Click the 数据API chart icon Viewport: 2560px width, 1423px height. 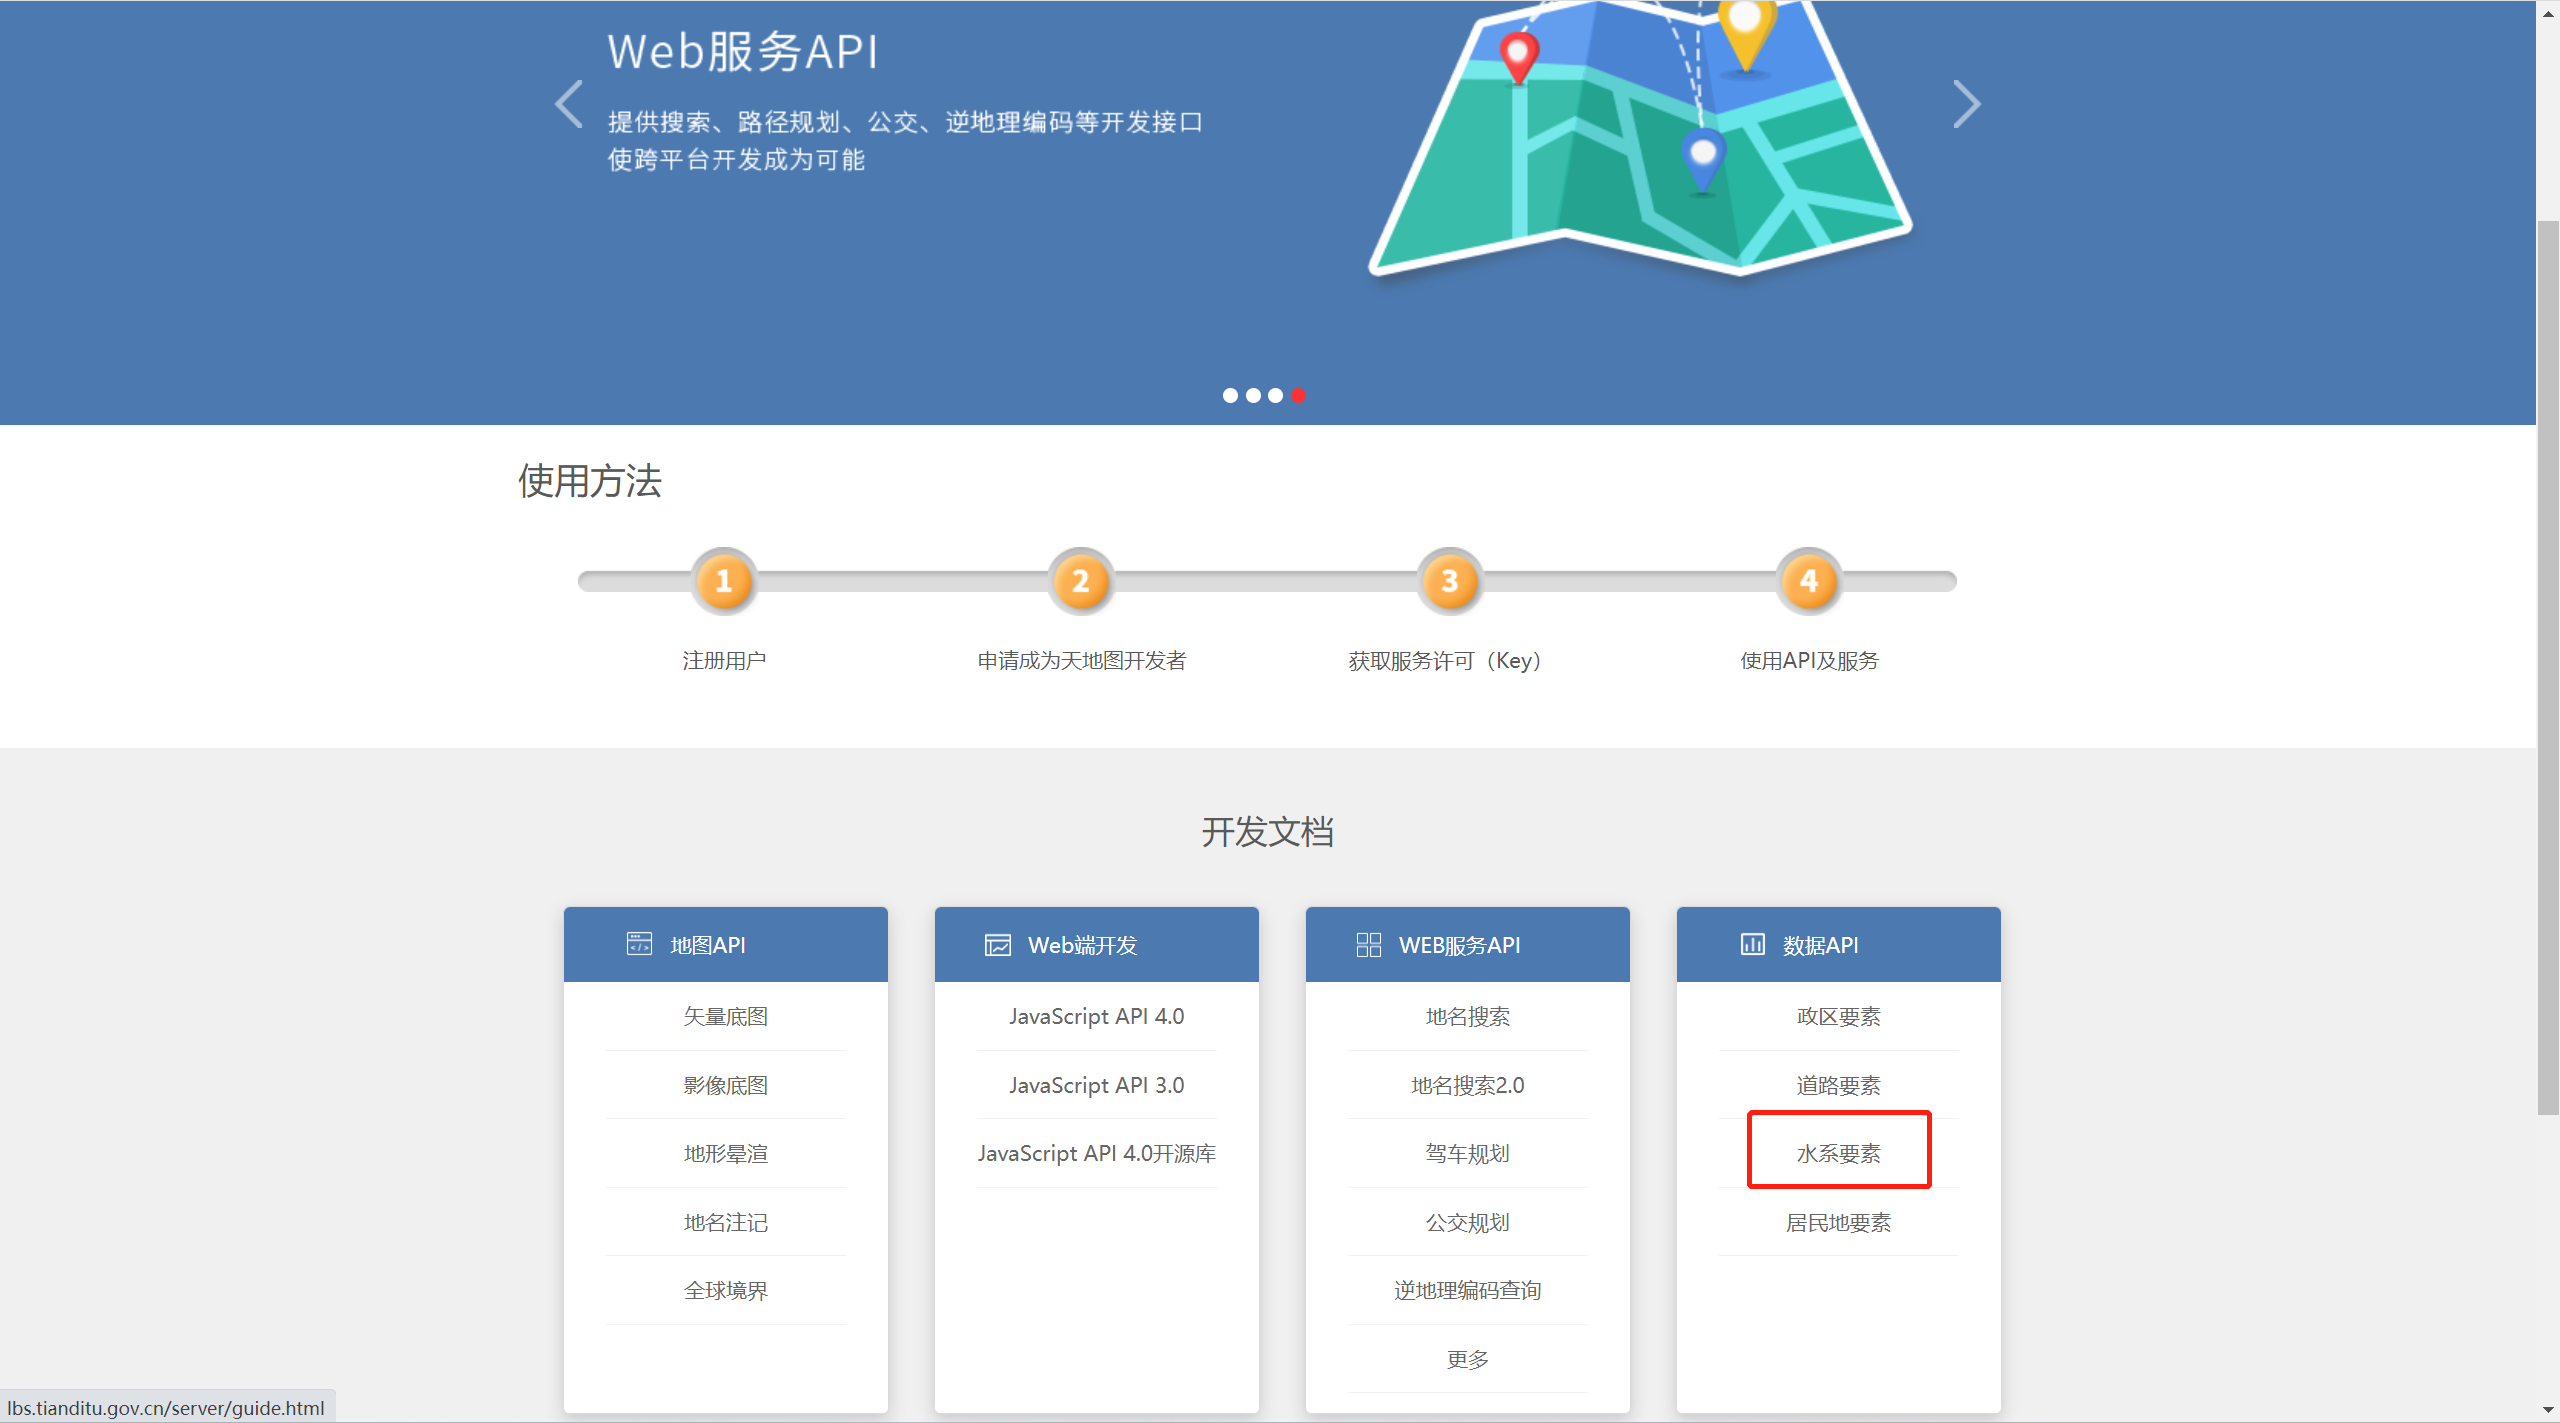(1752, 944)
